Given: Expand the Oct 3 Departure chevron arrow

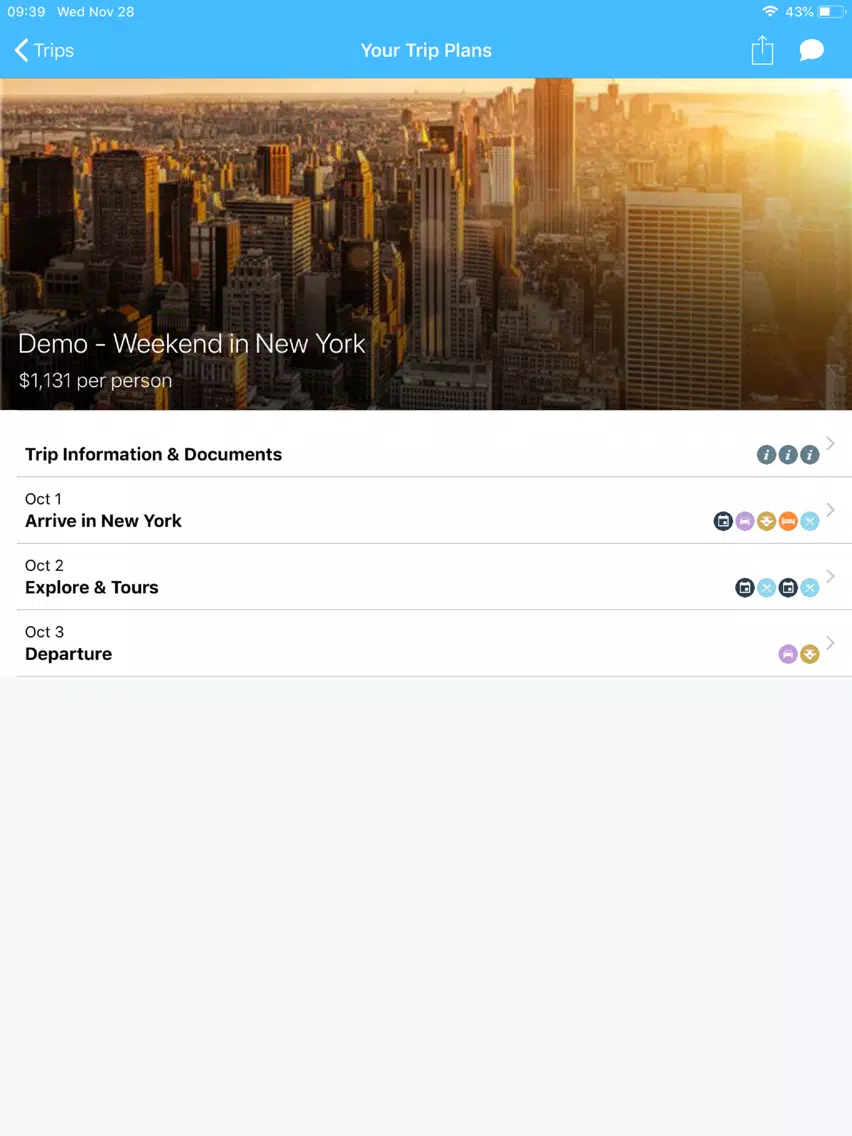Looking at the screenshot, I should tap(830, 643).
